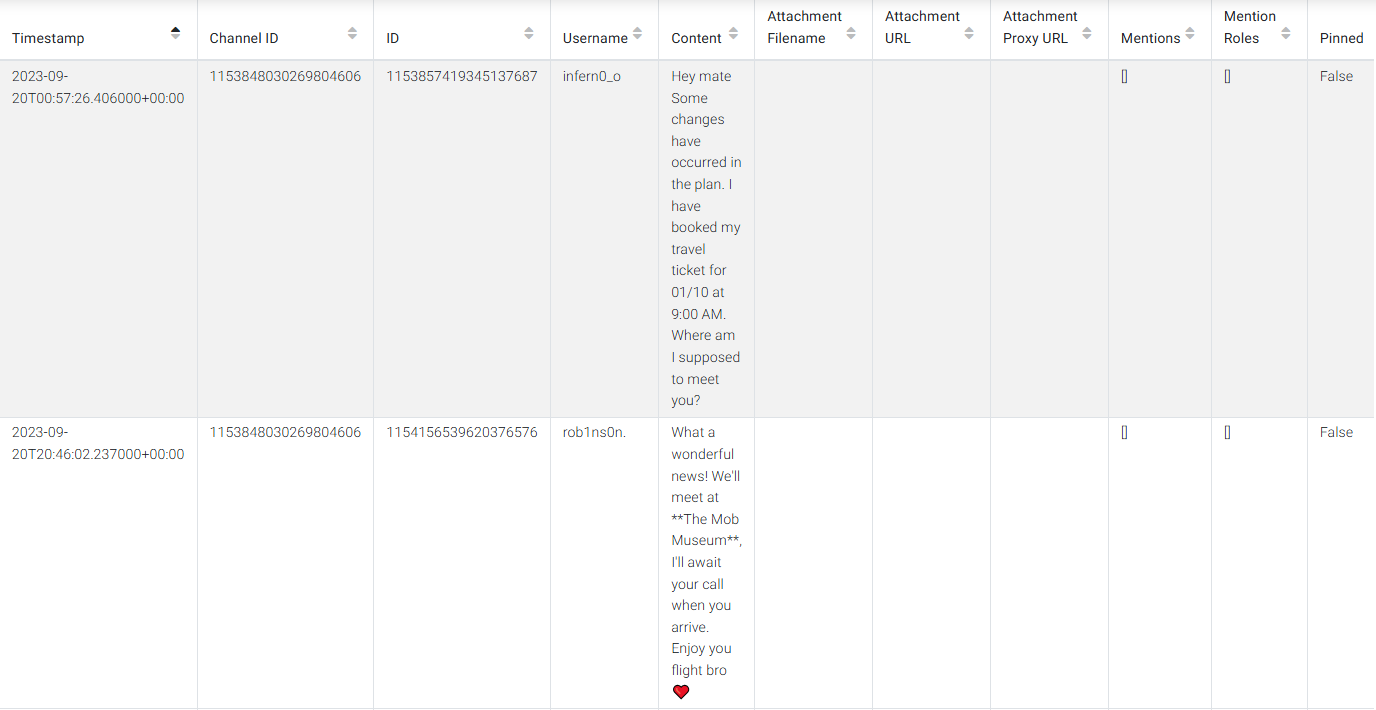Viewport: 1376px width, 710px height.
Task: Click the empty Mentions brackets in first row
Action: pyautogui.click(x=1124, y=76)
